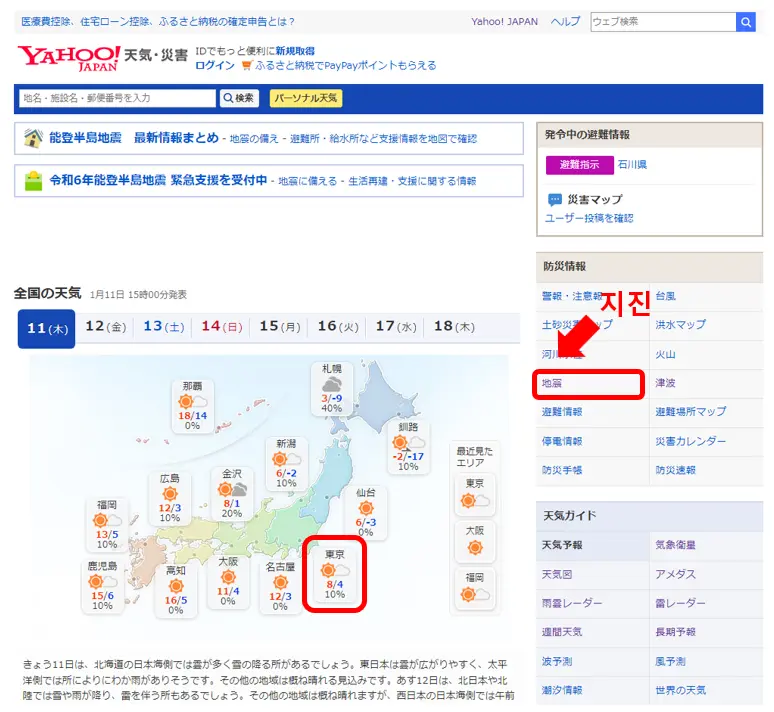Open 週間天気 in 天気ガイド

coord(562,632)
